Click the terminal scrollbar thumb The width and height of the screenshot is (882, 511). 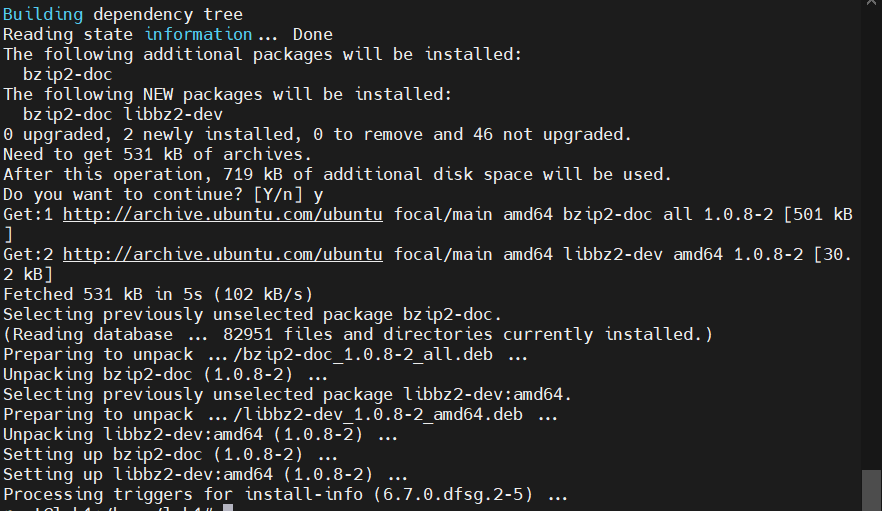(871, 489)
